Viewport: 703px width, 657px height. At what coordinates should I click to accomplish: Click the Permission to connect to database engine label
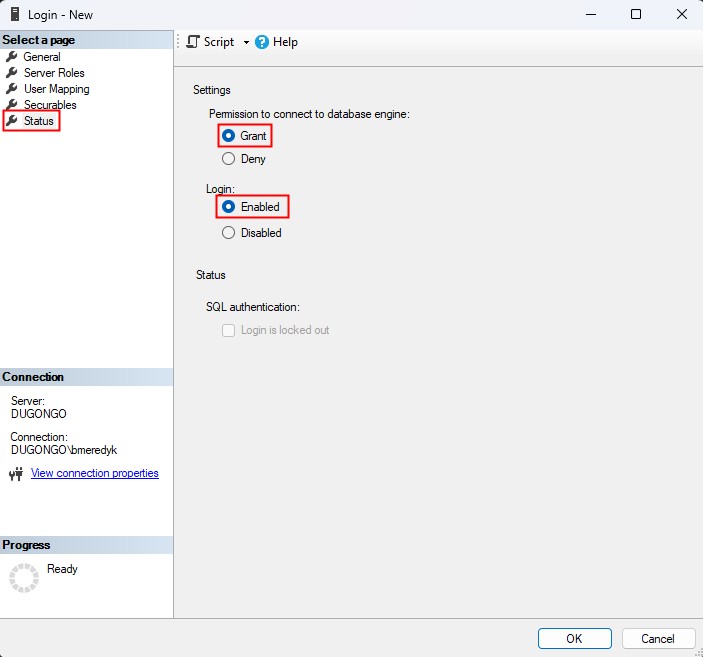coord(309,114)
